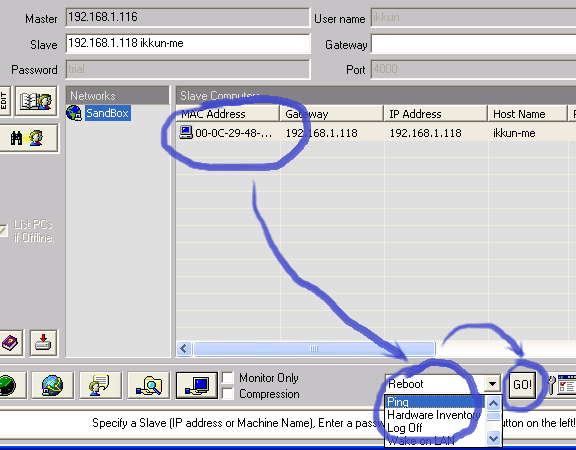Choose Ping in the action list
This screenshot has height=450, width=576.
435,402
